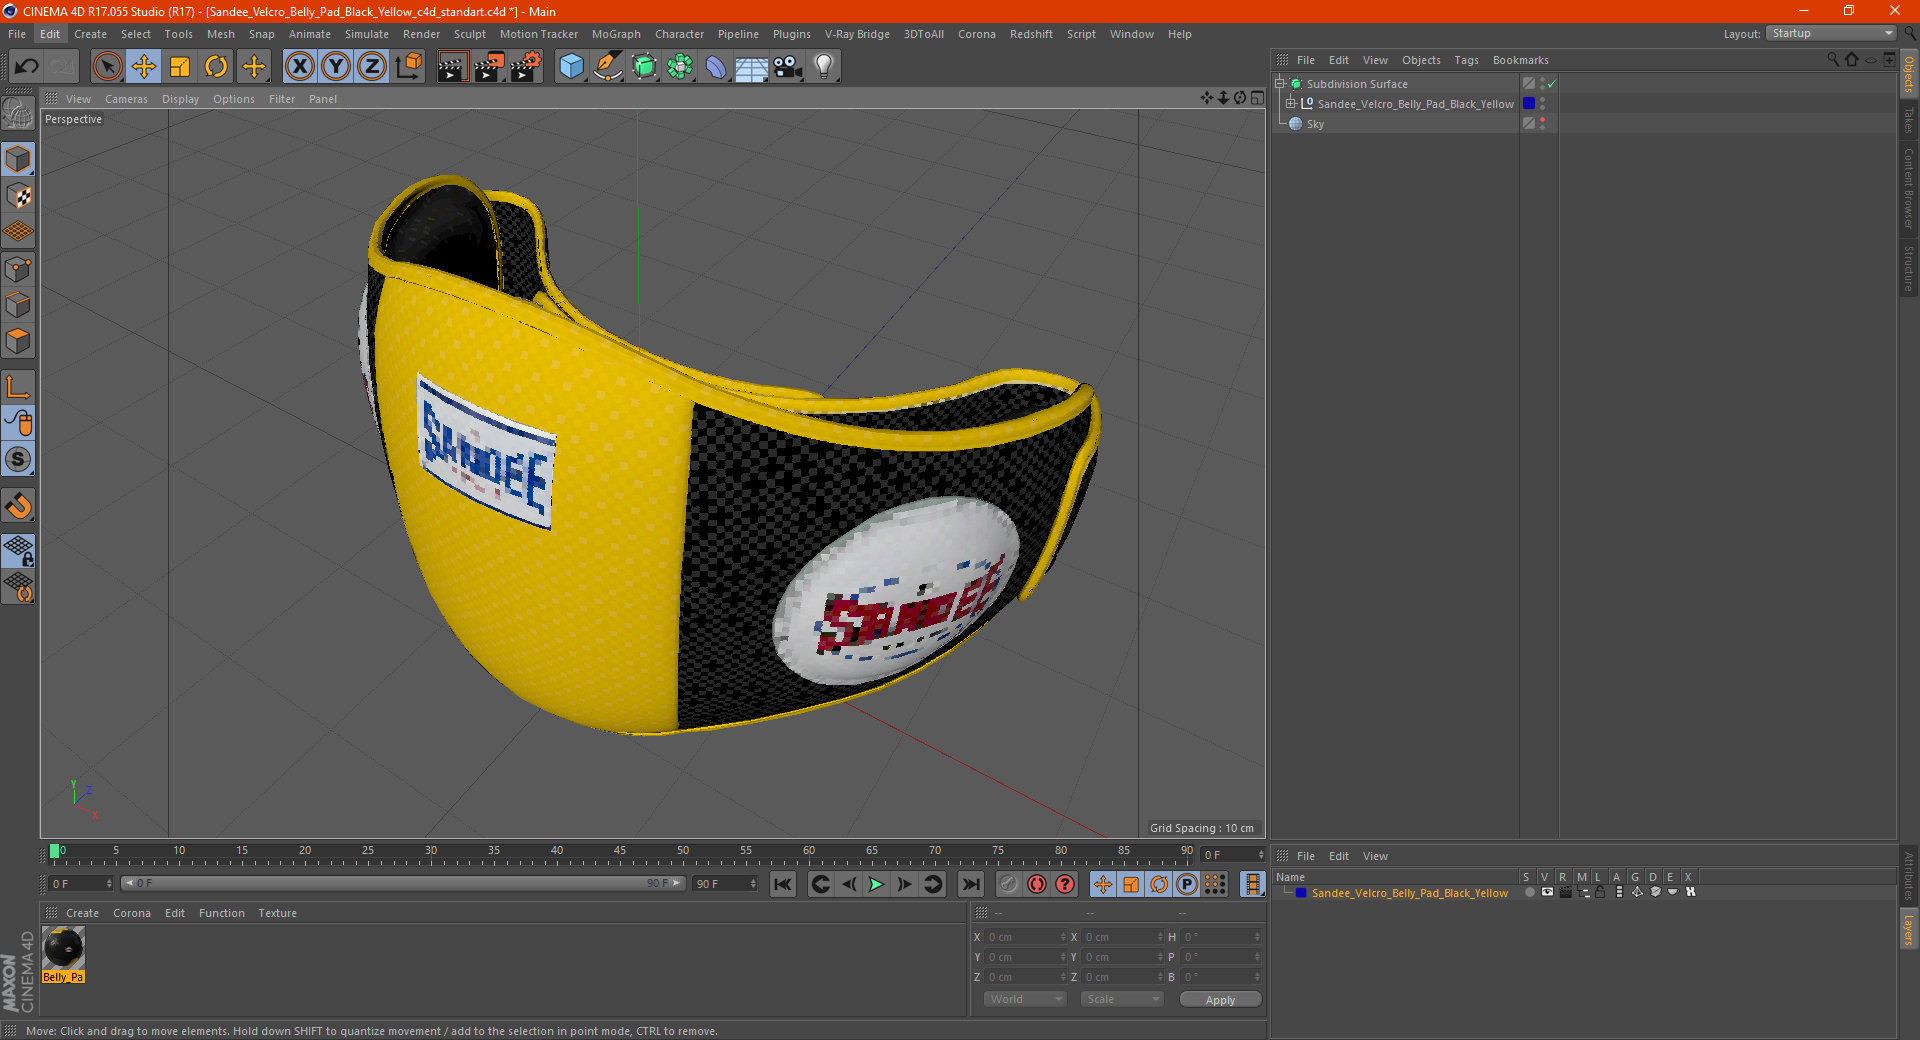The width and height of the screenshot is (1920, 1040).
Task: Add a Subdivision Surface generator icon
Action: click(644, 67)
